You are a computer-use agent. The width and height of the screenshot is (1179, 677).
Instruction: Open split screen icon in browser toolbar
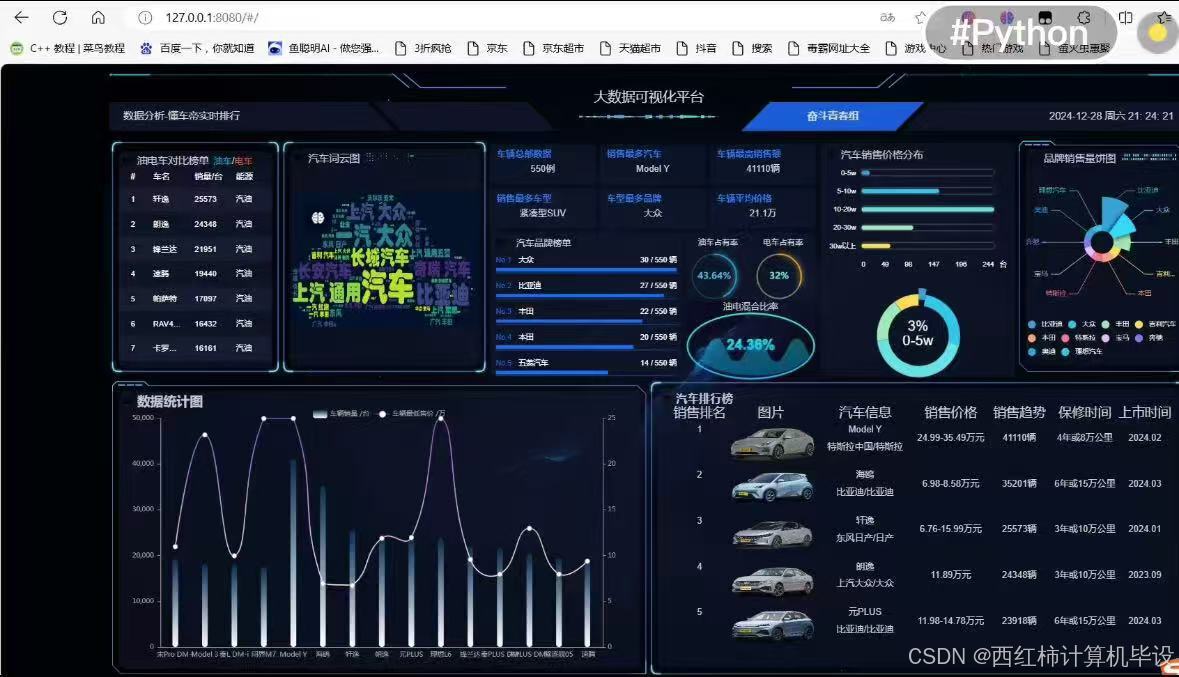pos(1126,17)
